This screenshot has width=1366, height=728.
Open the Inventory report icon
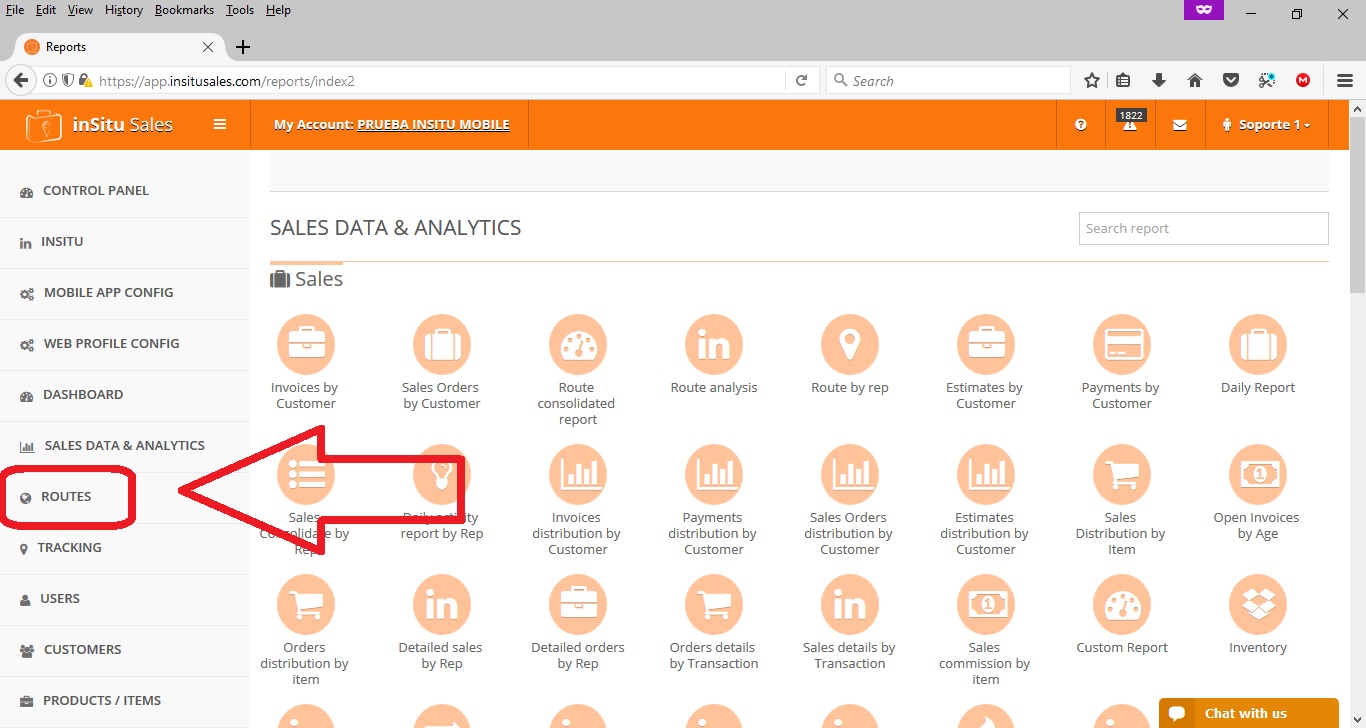(x=1257, y=605)
